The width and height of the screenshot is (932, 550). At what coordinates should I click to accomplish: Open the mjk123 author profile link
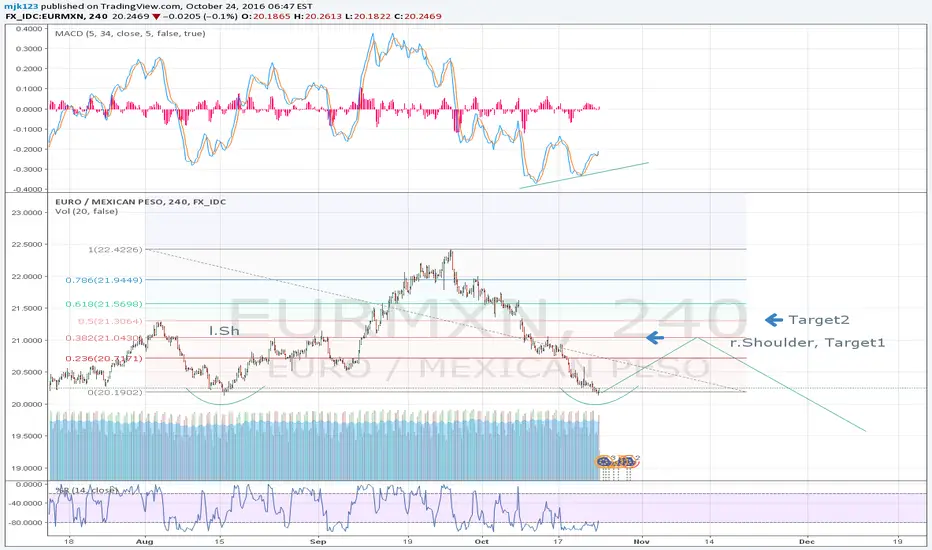pyautogui.click(x=20, y=7)
